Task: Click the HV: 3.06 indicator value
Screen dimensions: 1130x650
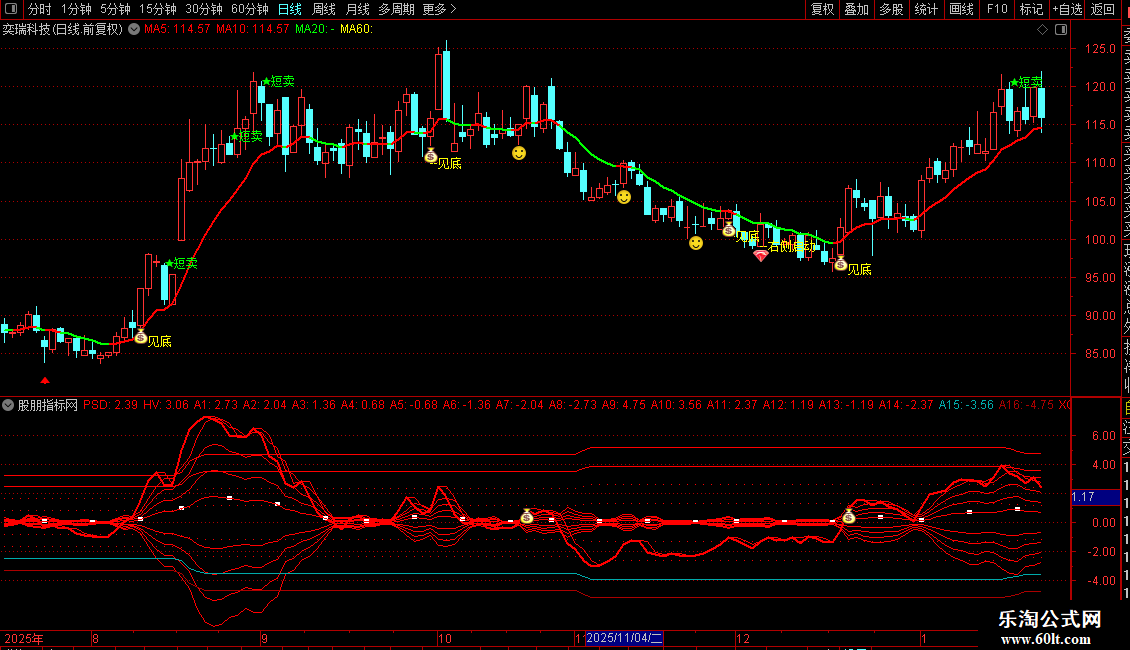Action: tap(166, 405)
